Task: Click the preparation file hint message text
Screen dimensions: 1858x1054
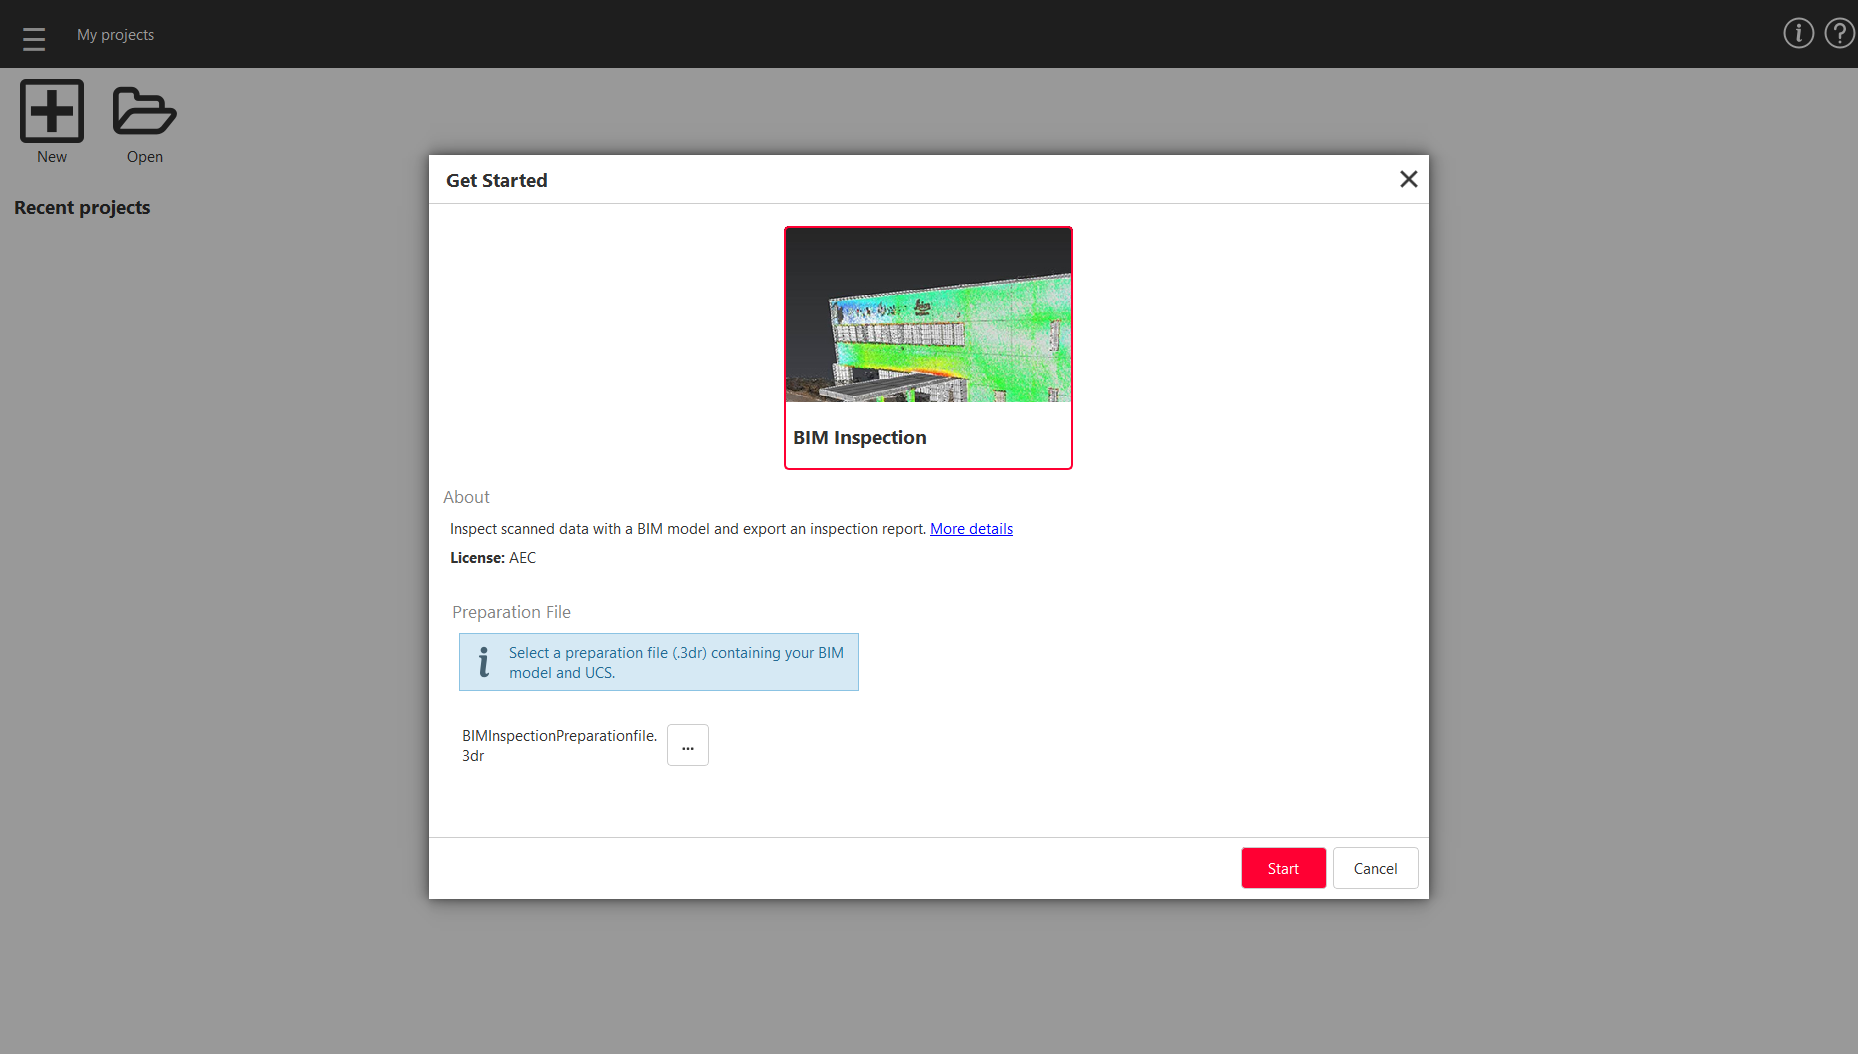Action: click(x=676, y=662)
